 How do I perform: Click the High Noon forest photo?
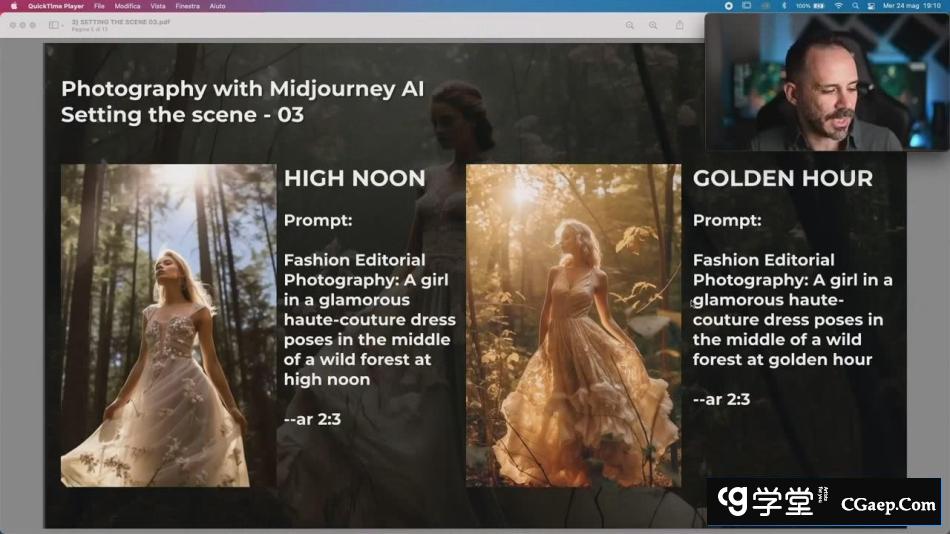pos(168,325)
